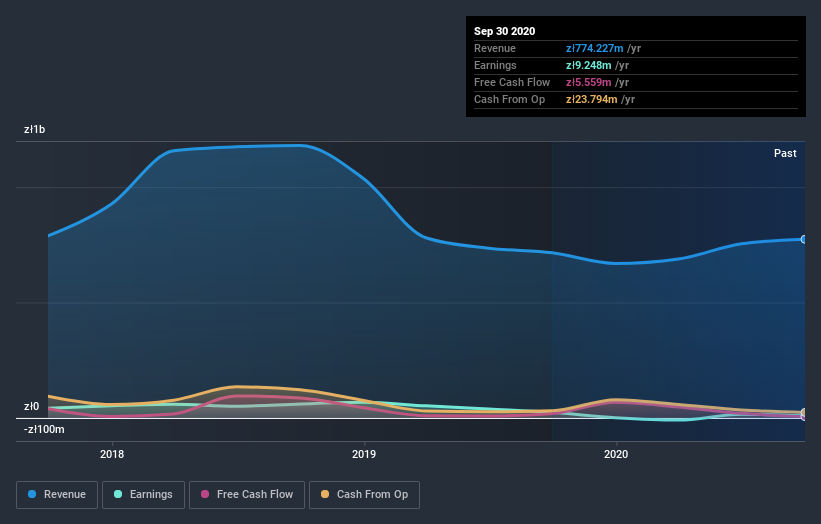
Task: Click the zł9.248m Earnings value in tooltip
Action: 589,65
